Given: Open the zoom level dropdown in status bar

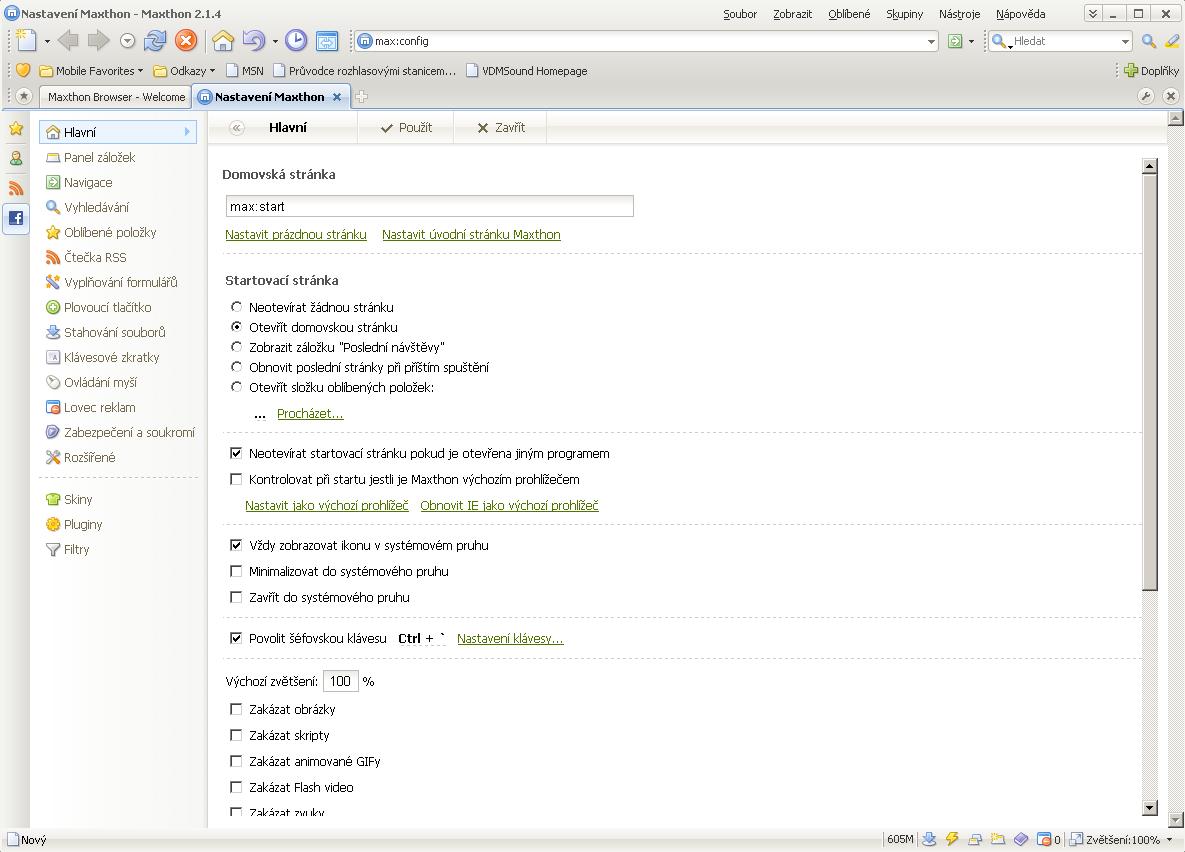Looking at the screenshot, I should click(x=1170, y=840).
